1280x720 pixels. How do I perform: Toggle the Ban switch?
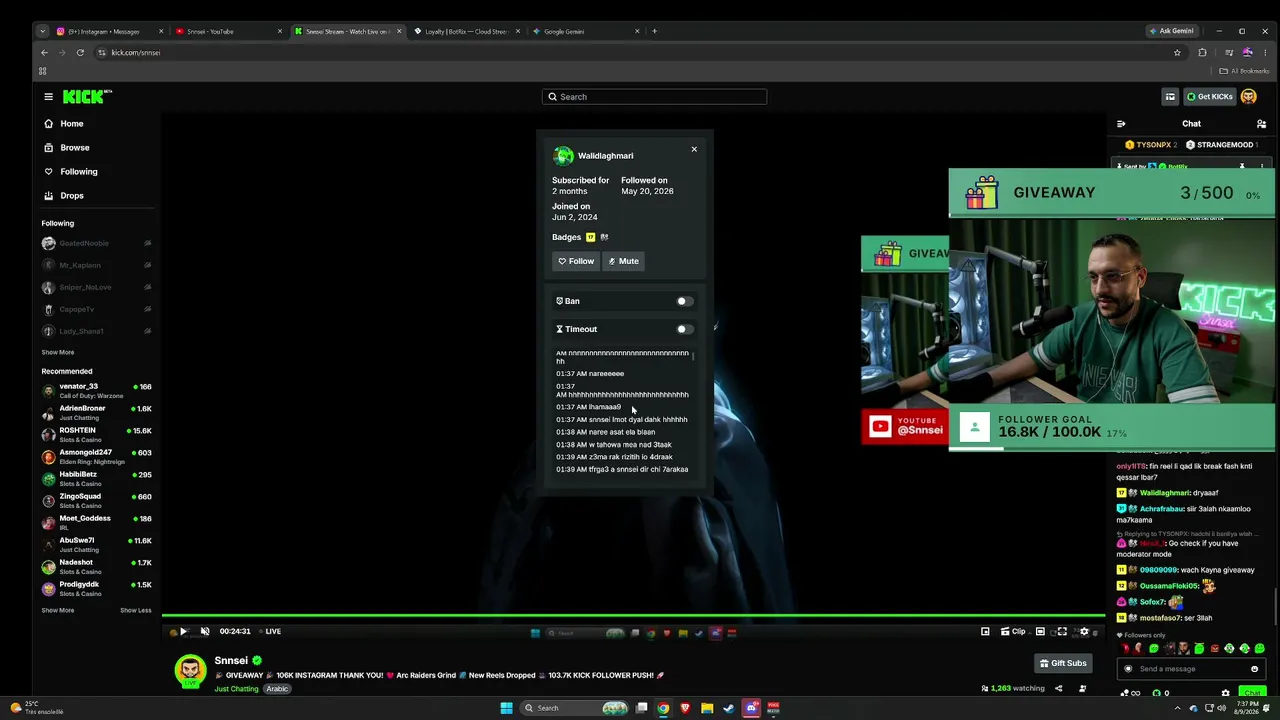pyautogui.click(x=684, y=301)
